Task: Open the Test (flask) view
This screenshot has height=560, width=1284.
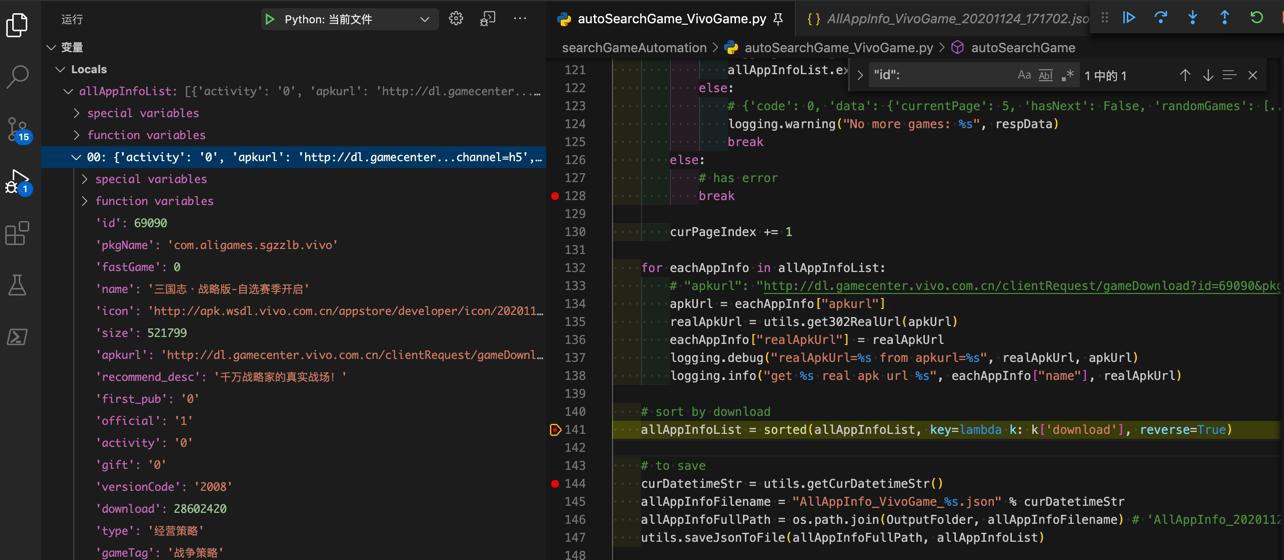Action: (17, 285)
